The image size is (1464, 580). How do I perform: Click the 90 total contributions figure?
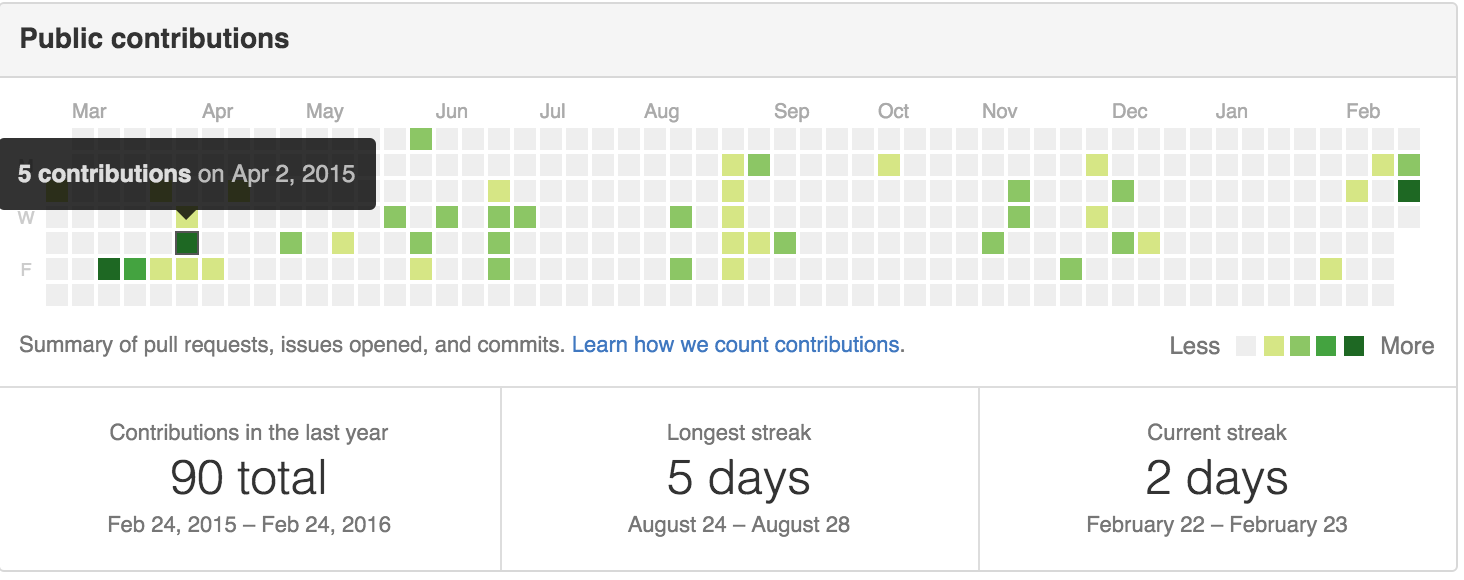point(249,478)
